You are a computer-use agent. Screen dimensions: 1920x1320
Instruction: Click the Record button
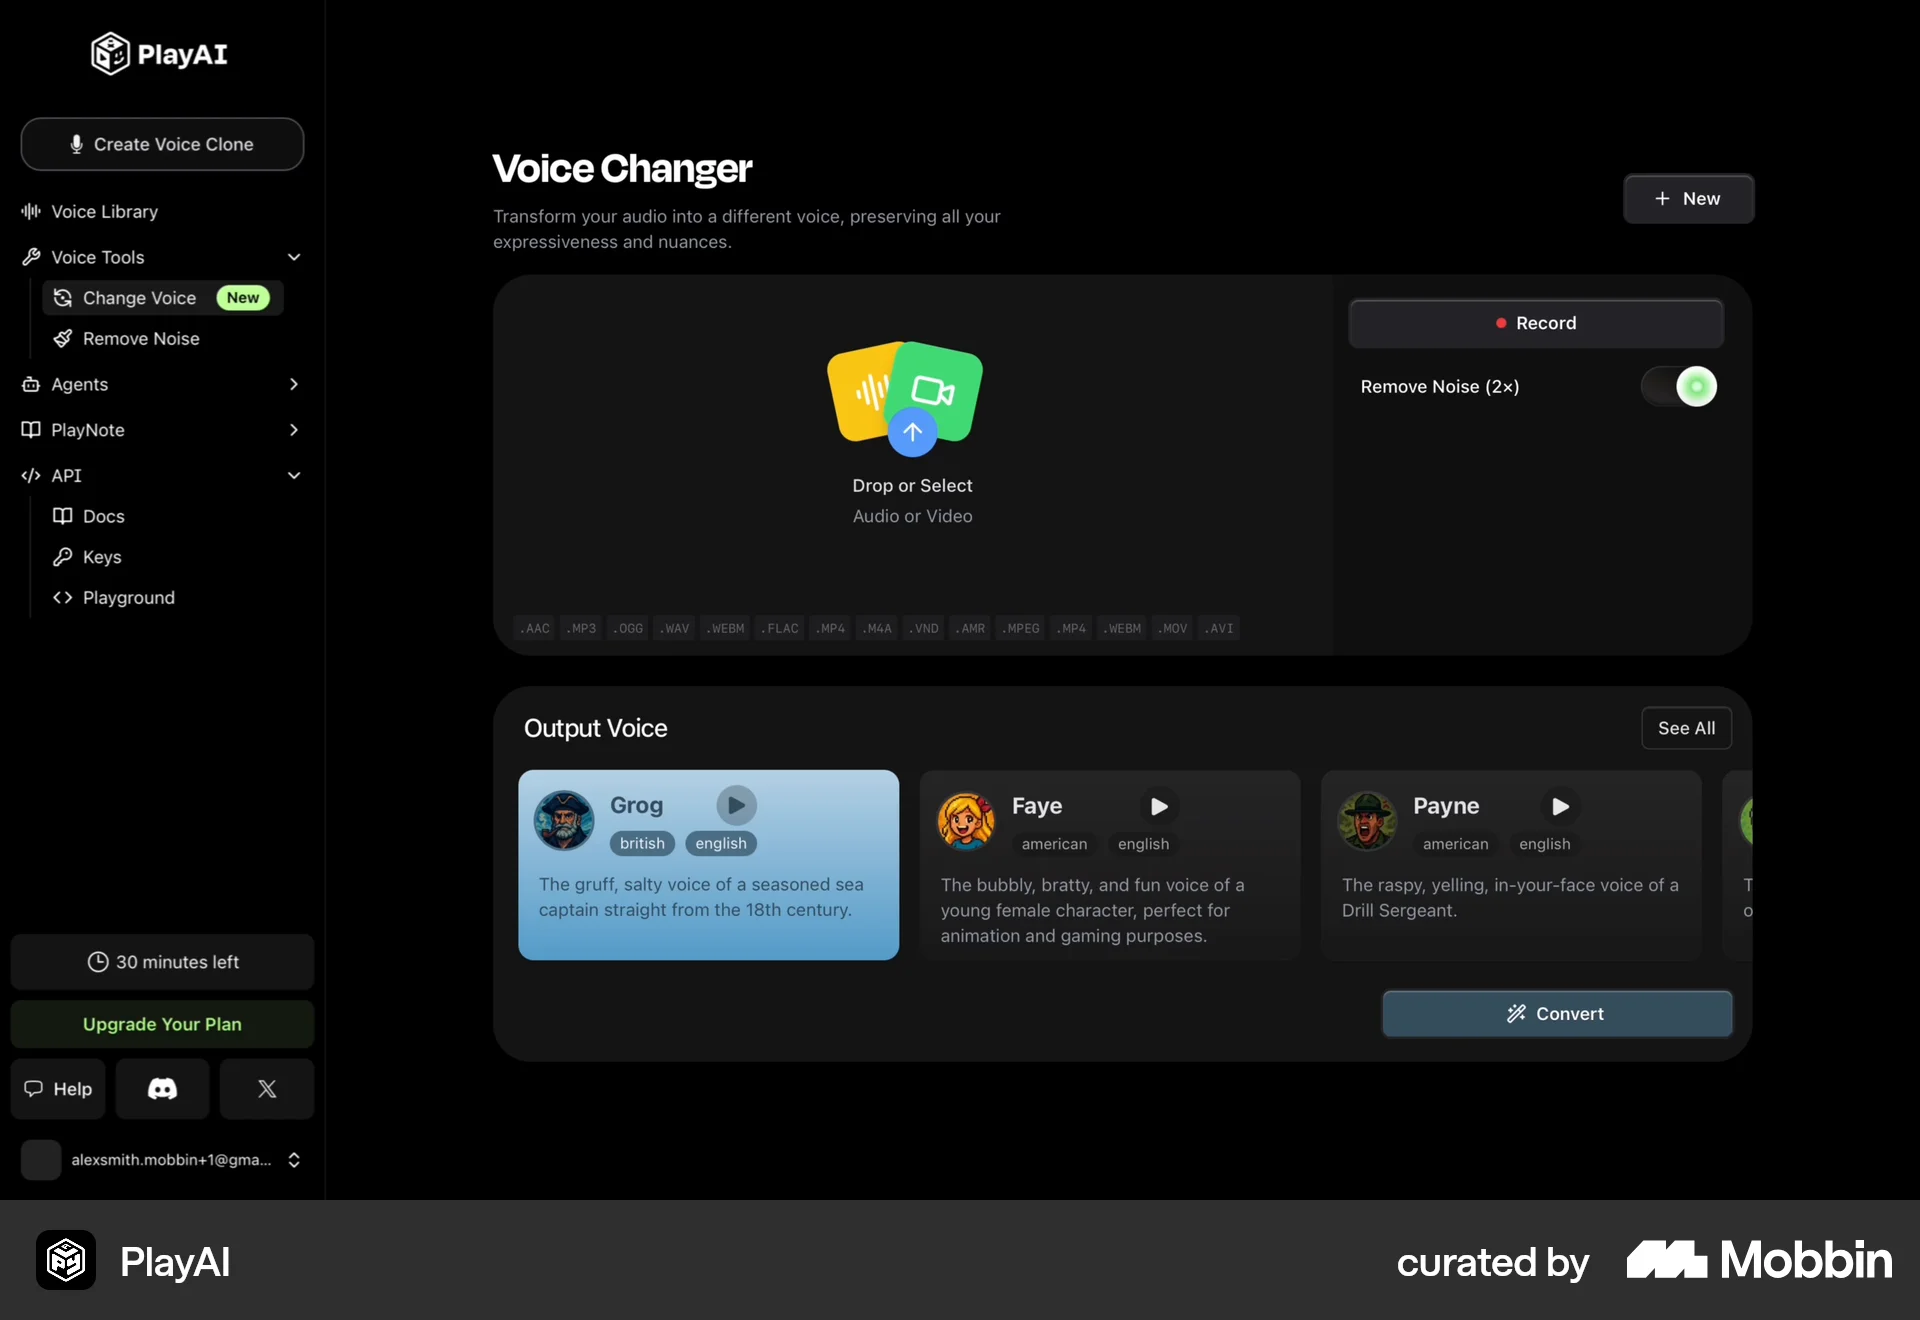click(x=1536, y=322)
